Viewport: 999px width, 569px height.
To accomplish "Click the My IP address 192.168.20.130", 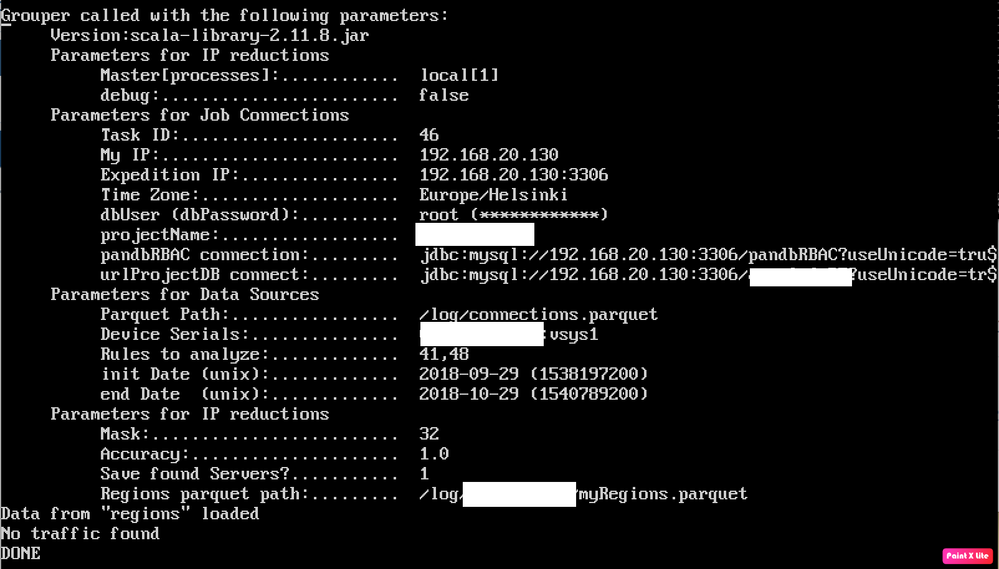I will [489, 155].
